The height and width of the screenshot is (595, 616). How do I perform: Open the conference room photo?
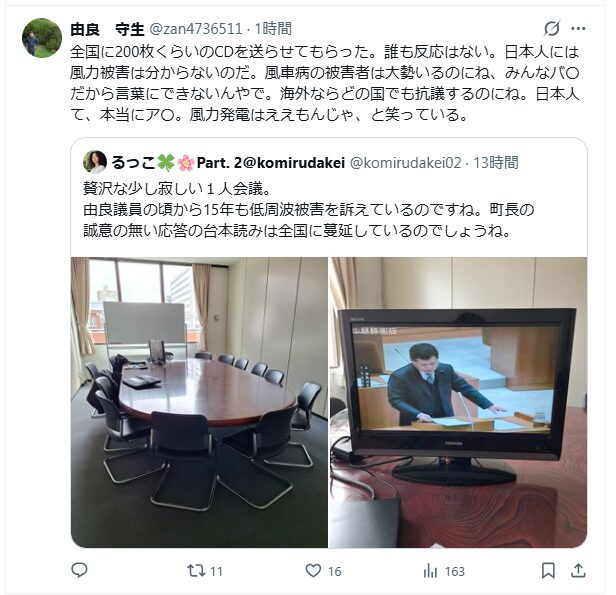[x=199, y=402]
